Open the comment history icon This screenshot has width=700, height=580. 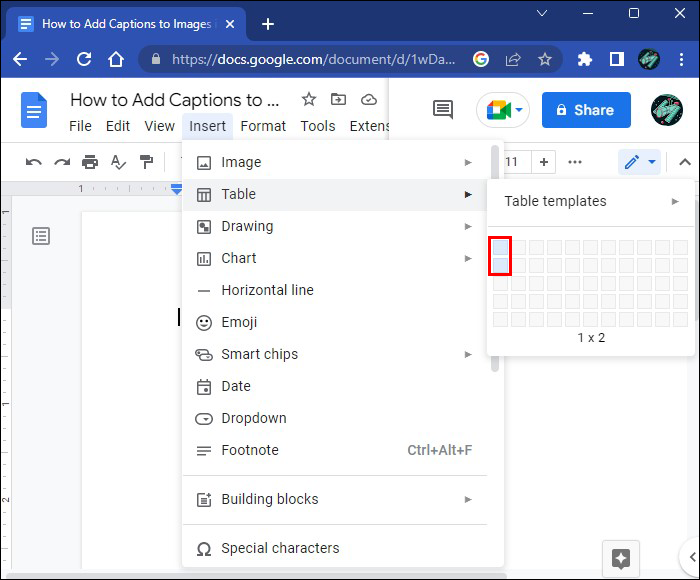(x=443, y=110)
